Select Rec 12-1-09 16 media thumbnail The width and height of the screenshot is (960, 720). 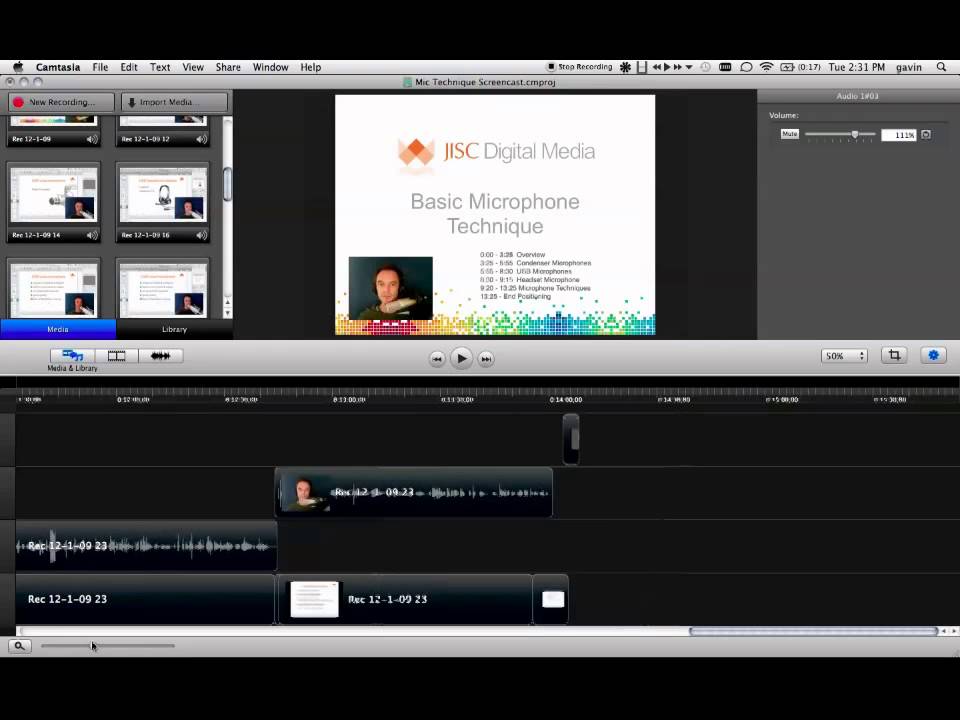click(163, 202)
